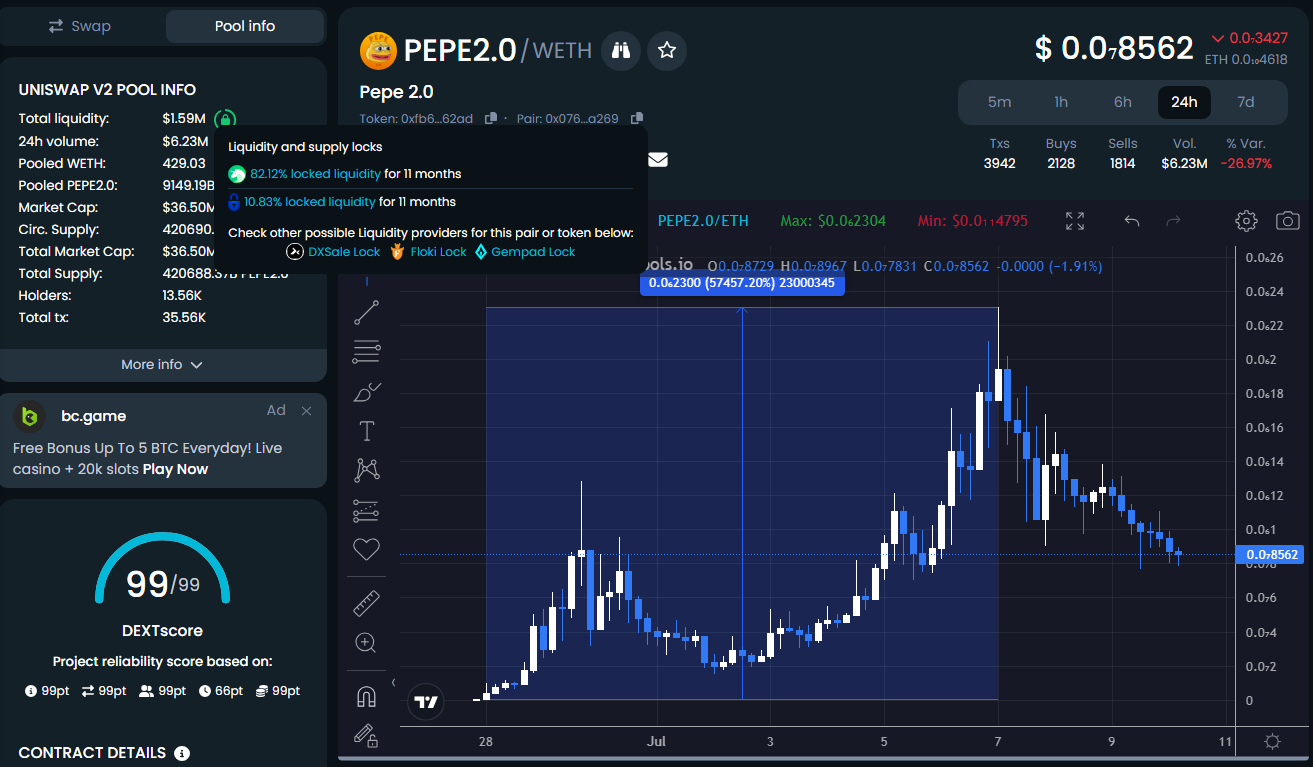Screen dimensions: 1313x767
Task: Copy the pair address 0x076...a269
Action: (x=637, y=119)
